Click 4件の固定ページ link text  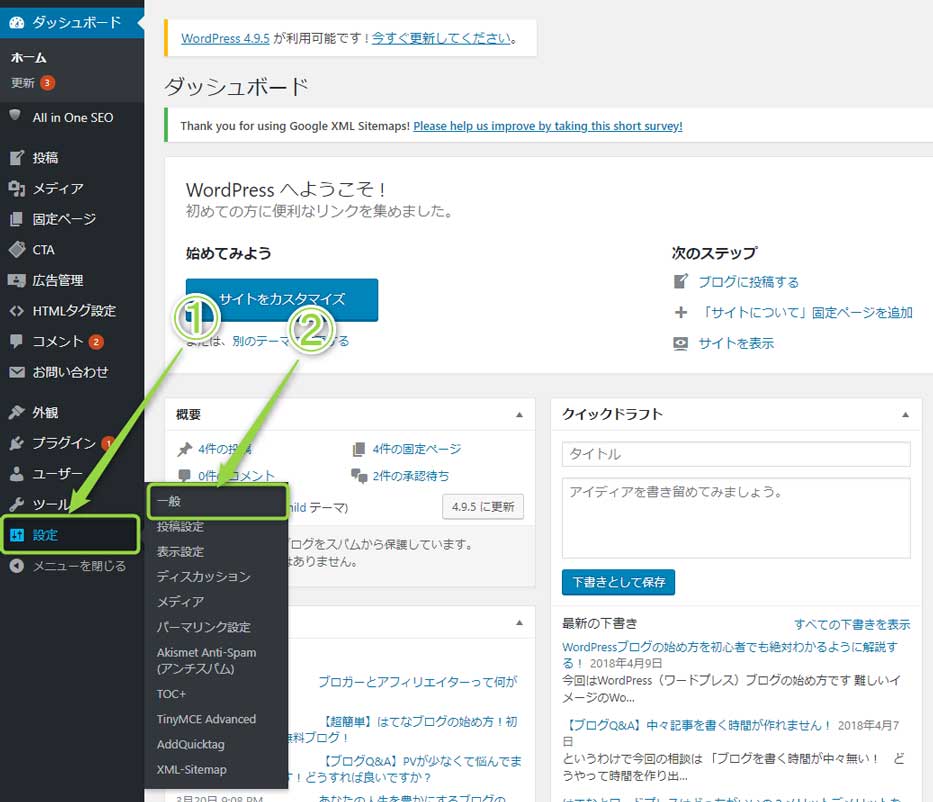(417, 449)
